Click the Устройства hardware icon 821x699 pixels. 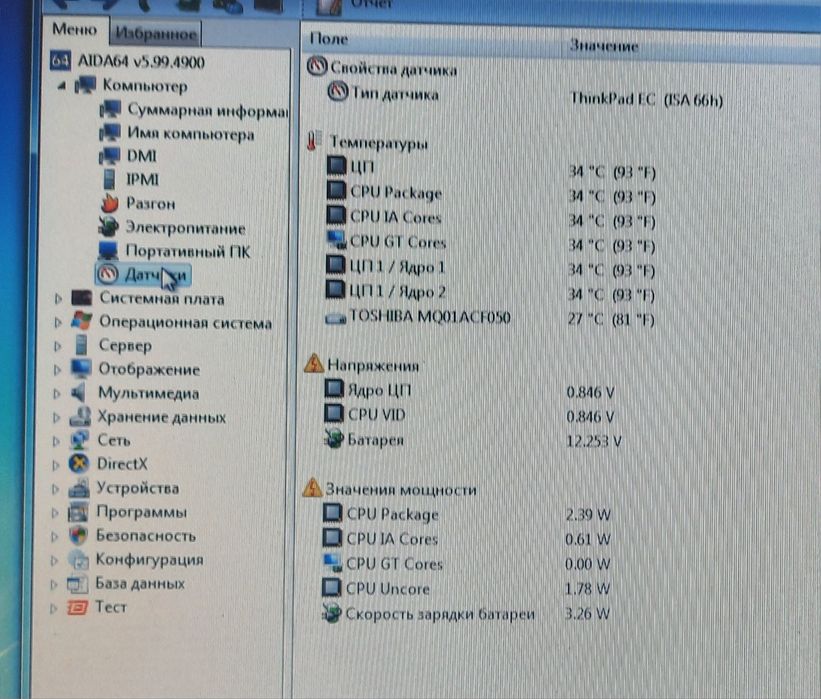(79, 488)
